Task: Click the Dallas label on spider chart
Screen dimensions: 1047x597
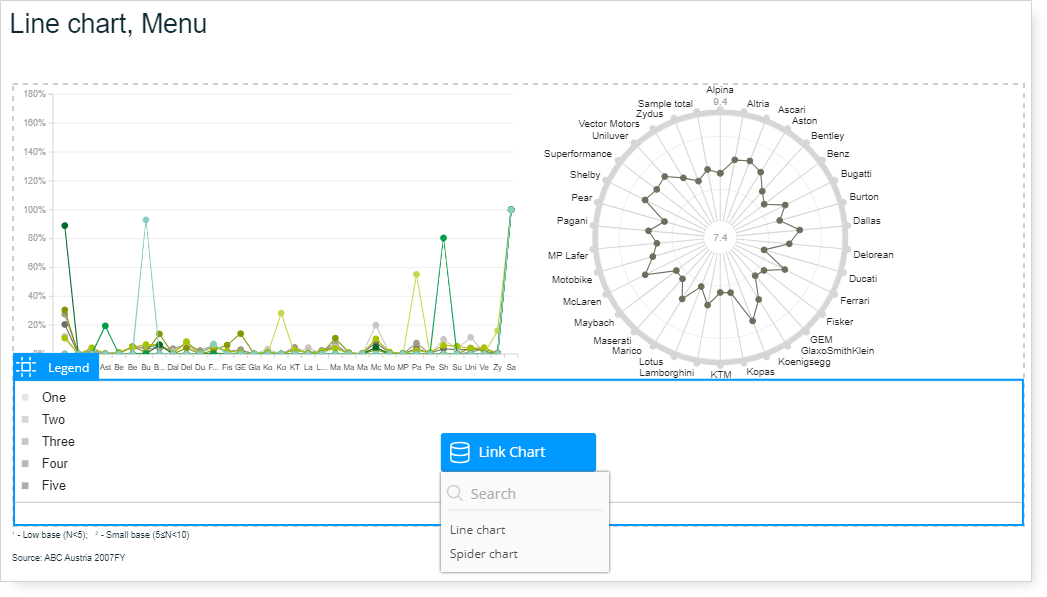Action: [867, 220]
